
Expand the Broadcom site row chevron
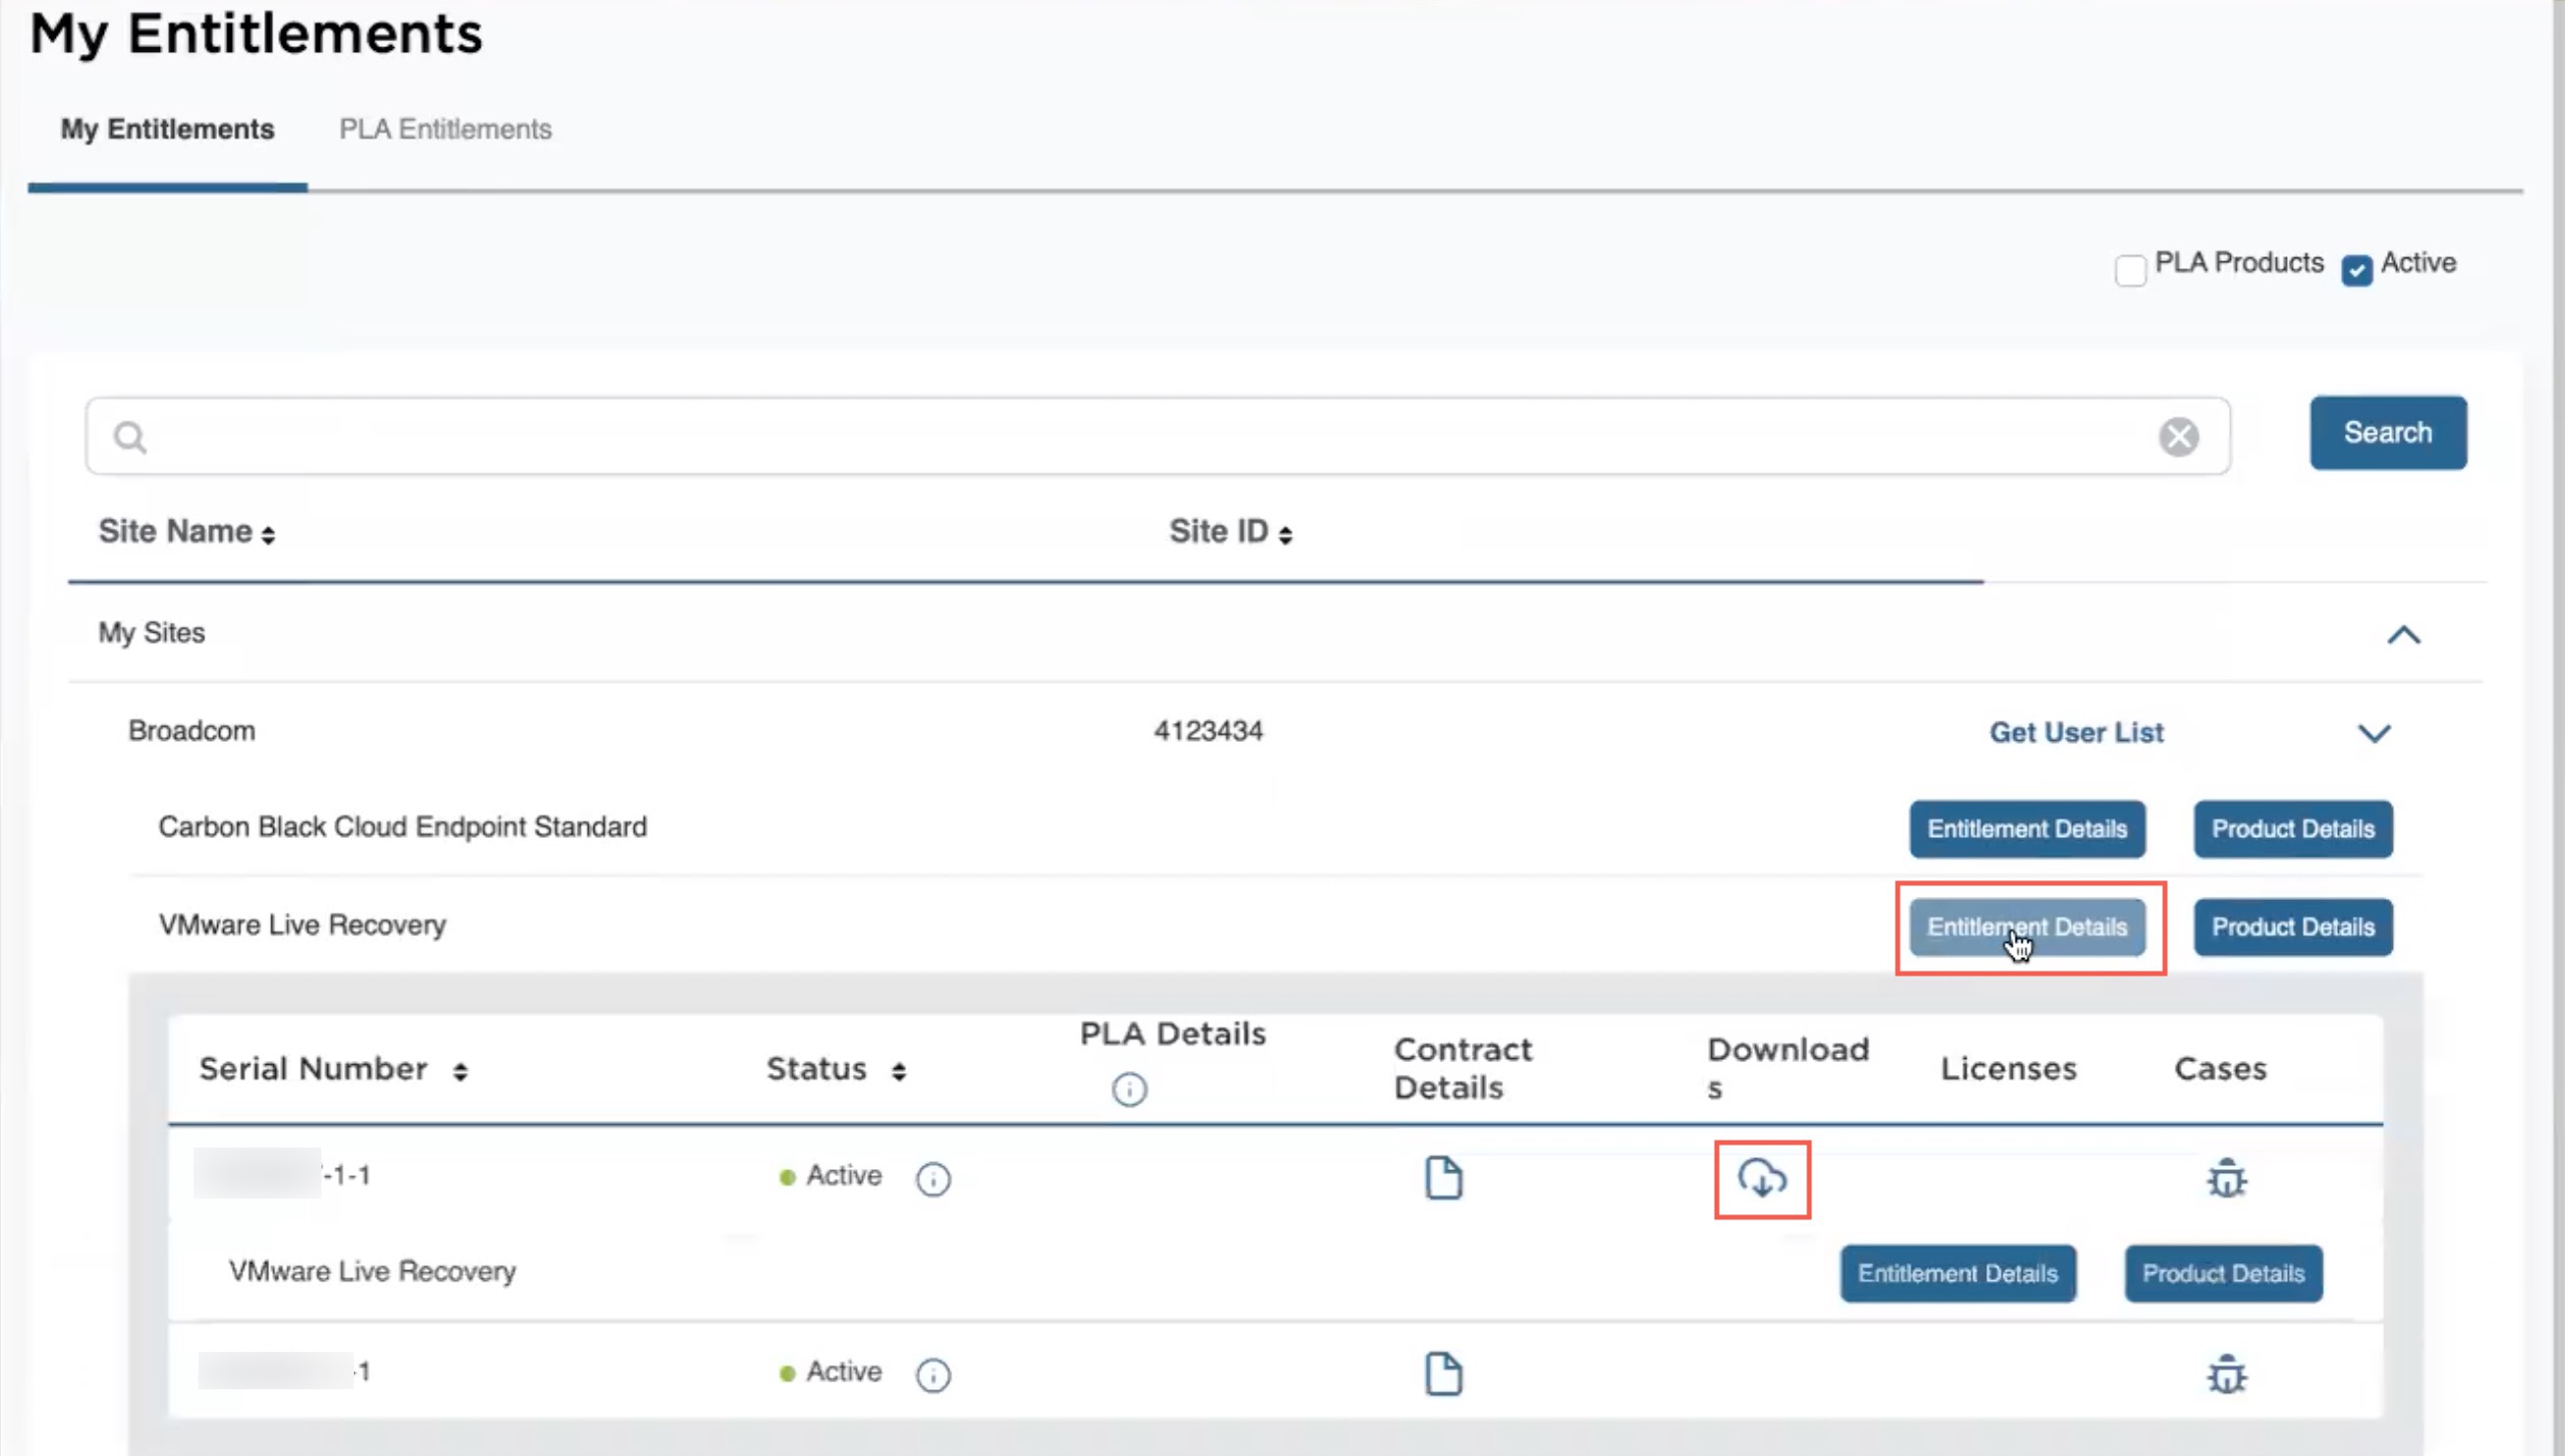point(2374,729)
